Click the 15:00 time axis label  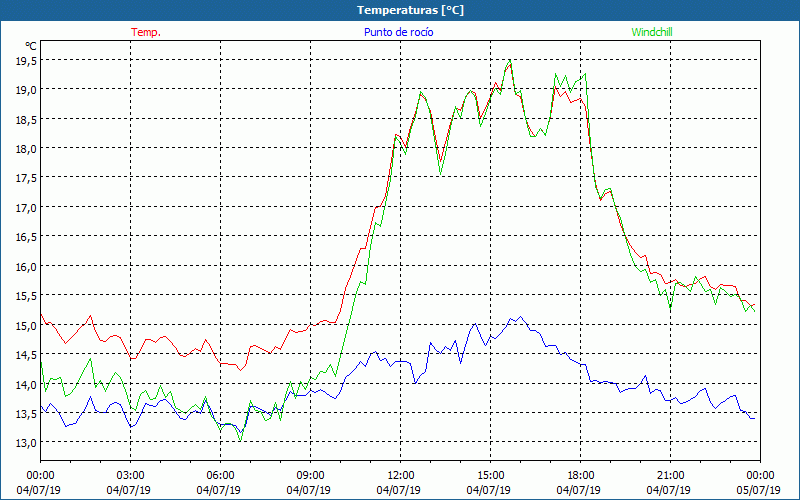(490, 475)
